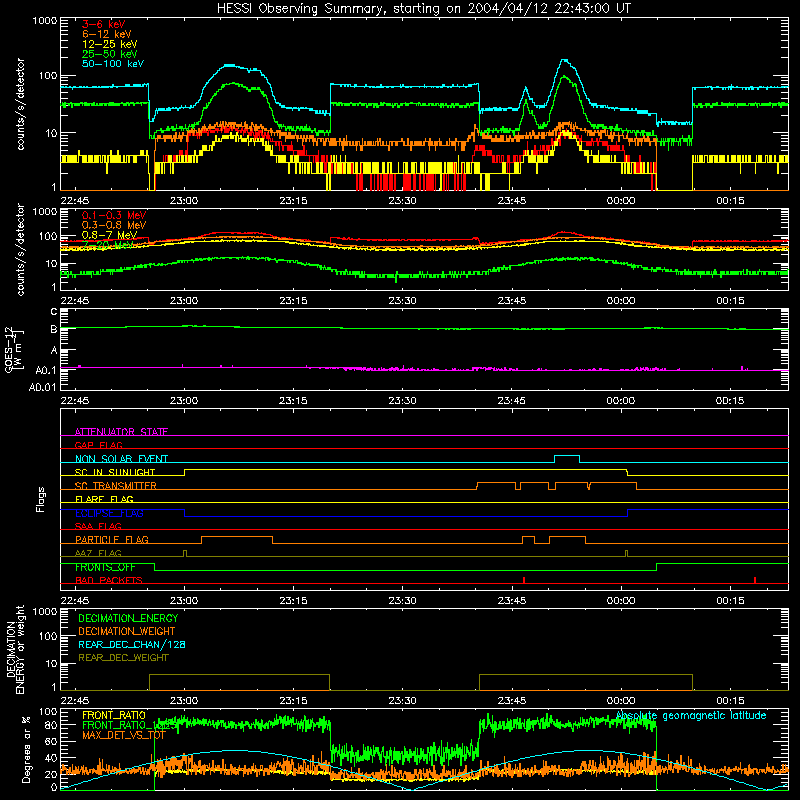Select the DECIMATION_ENERGY legend label

(x=128, y=618)
